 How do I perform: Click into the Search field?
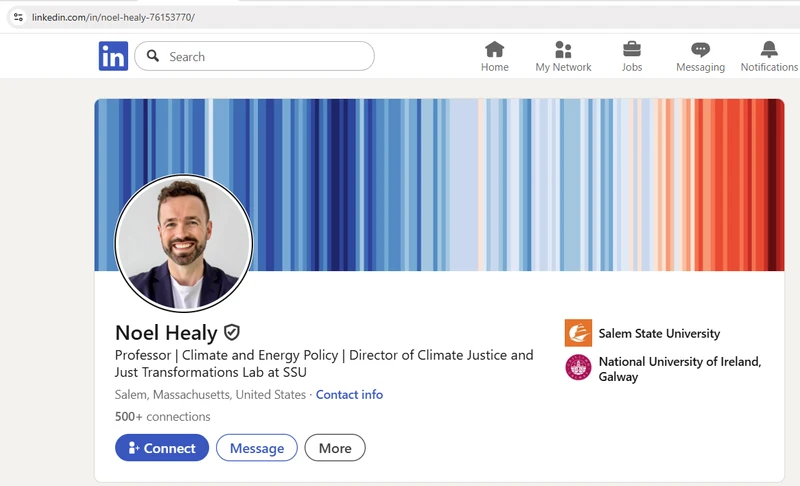(x=265, y=56)
